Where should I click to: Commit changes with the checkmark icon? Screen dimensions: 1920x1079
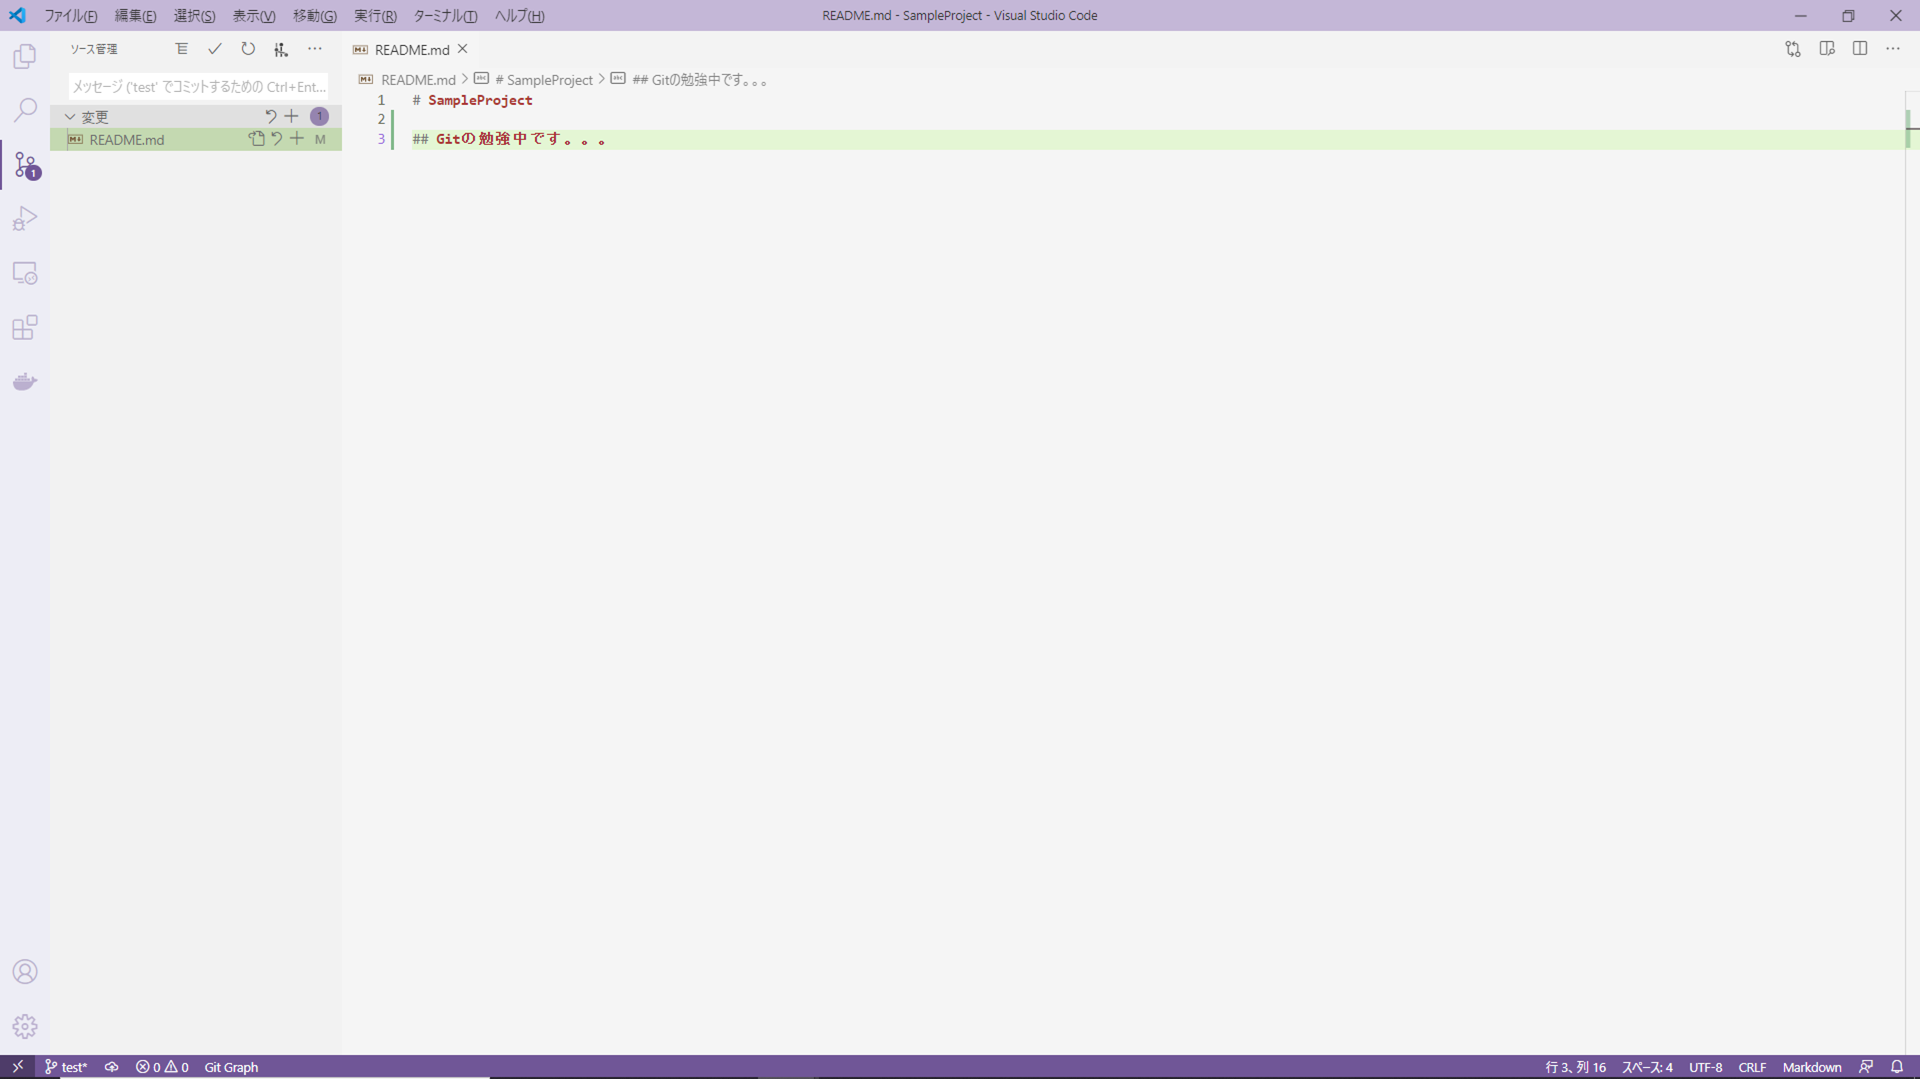(x=214, y=48)
